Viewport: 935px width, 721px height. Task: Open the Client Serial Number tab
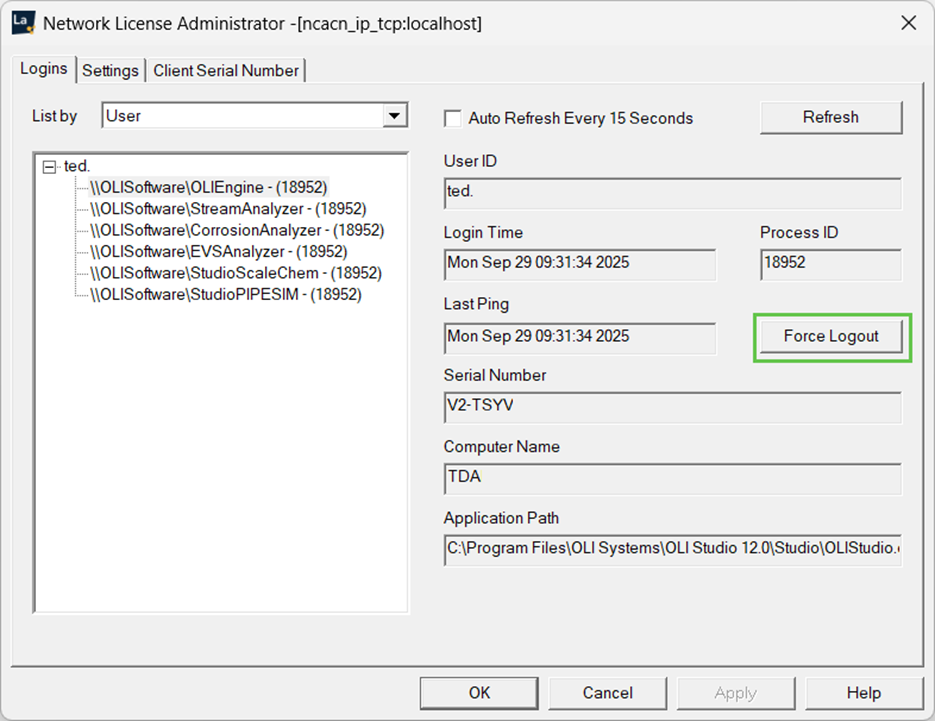pos(226,70)
